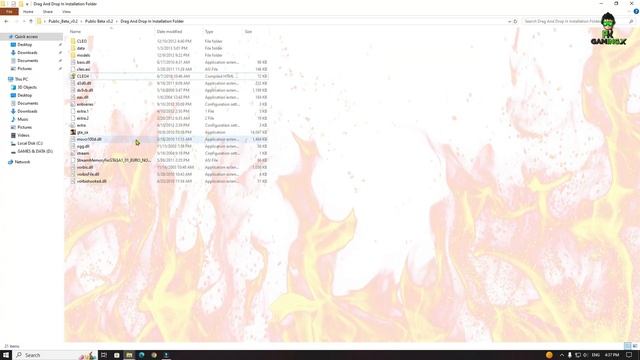
Task: Open the notification center icon
Action: pos(629,355)
